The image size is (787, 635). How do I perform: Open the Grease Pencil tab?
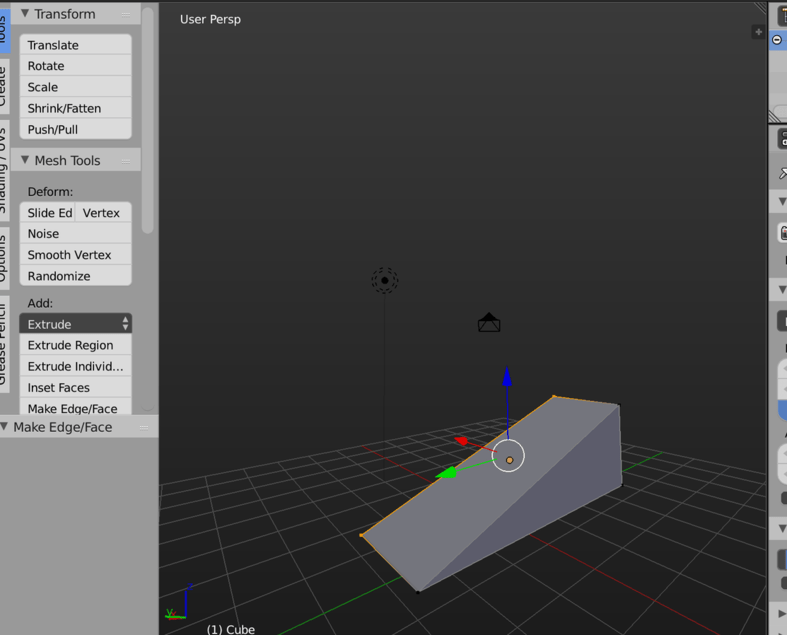pos(4,344)
